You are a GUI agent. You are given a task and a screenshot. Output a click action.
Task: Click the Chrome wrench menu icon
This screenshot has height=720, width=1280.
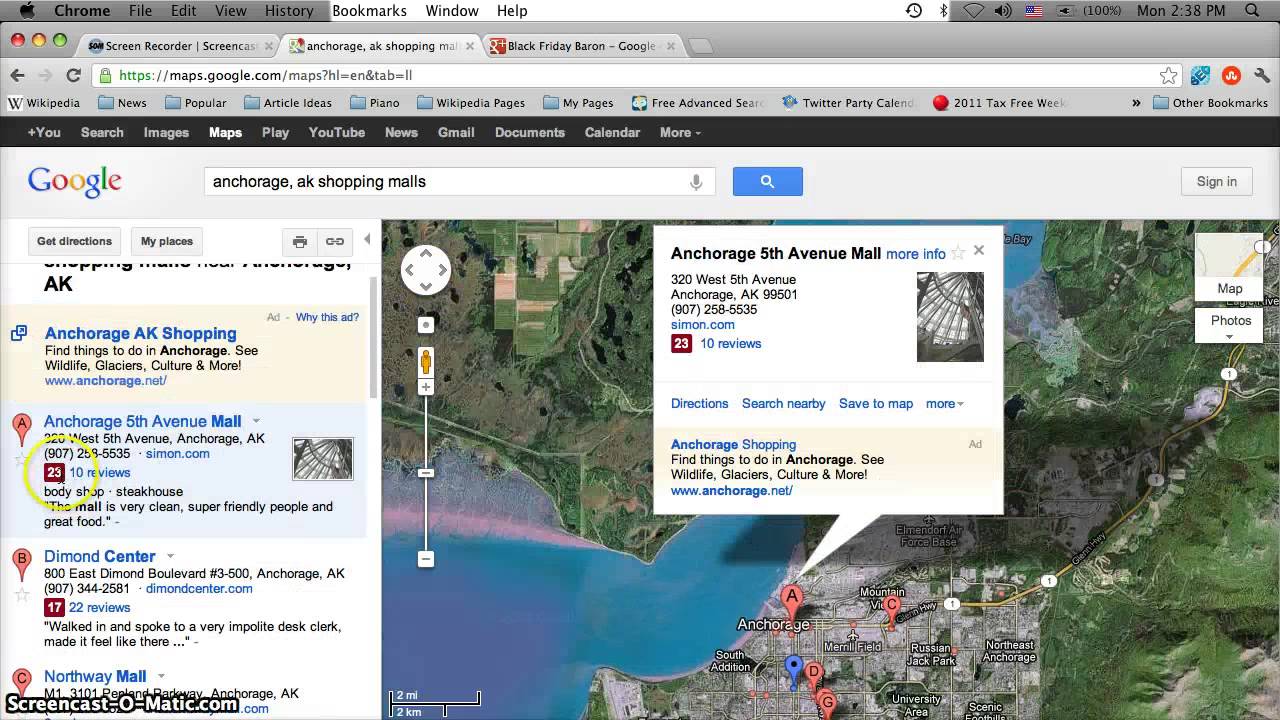coord(1261,75)
